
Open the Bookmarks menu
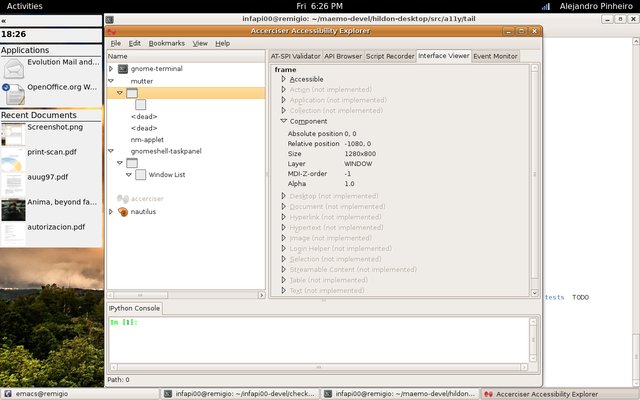pyautogui.click(x=167, y=43)
